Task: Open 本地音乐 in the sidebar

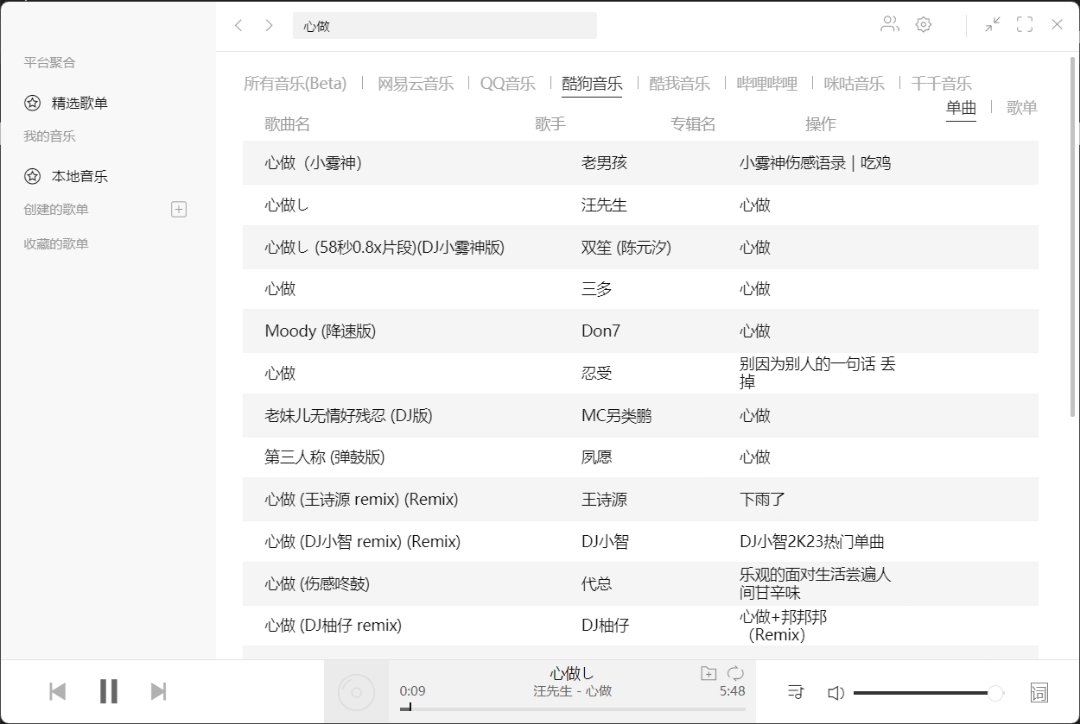Action: pos(80,176)
